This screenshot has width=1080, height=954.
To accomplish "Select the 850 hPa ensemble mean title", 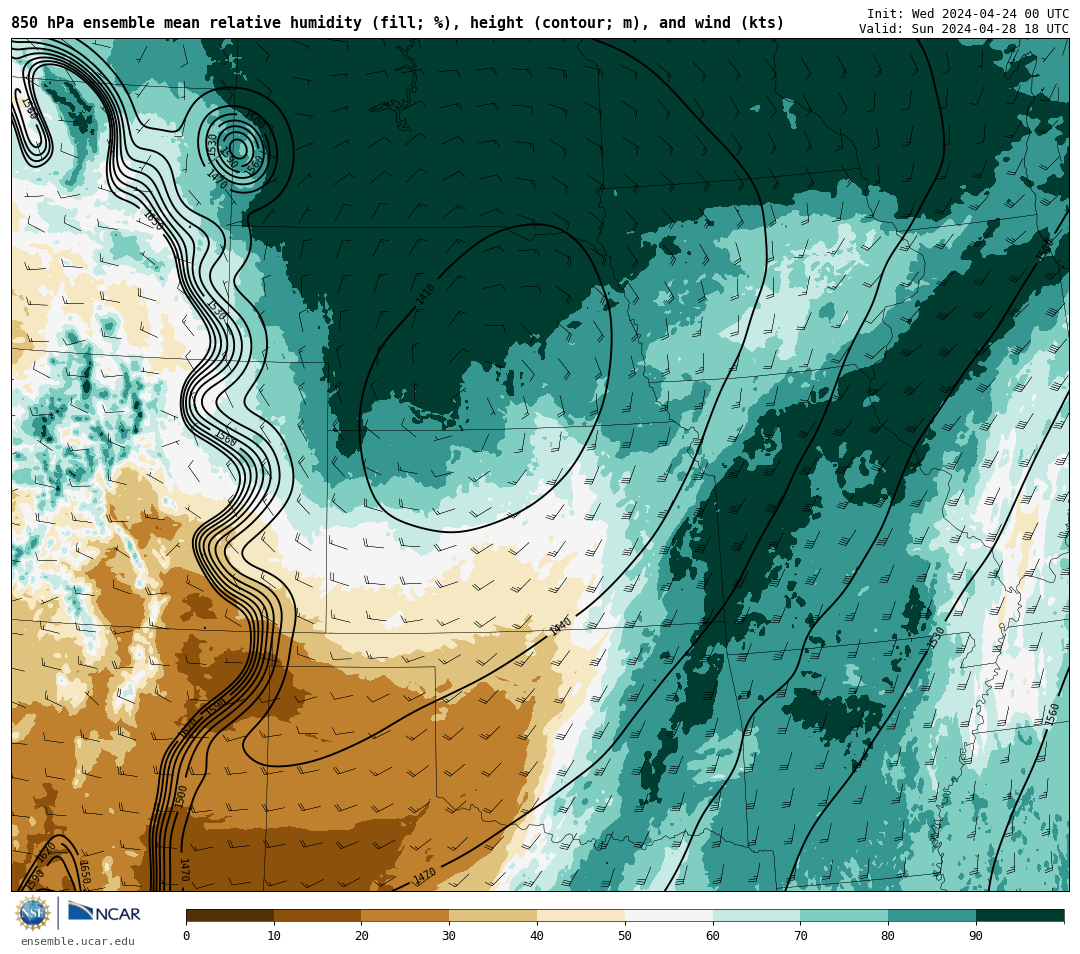I will coord(397,23).
